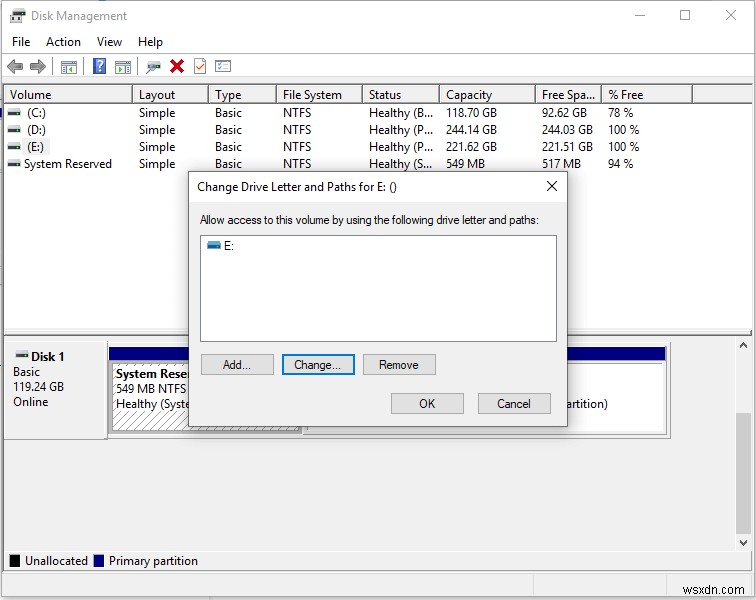This screenshot has width=756, height=600.
Task: Click the 517 MB free space cell
Action: point(561,164)
